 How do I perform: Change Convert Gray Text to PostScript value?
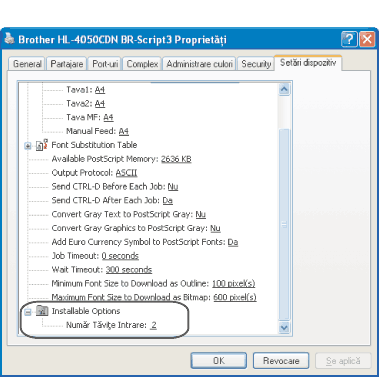coord(200,214)
